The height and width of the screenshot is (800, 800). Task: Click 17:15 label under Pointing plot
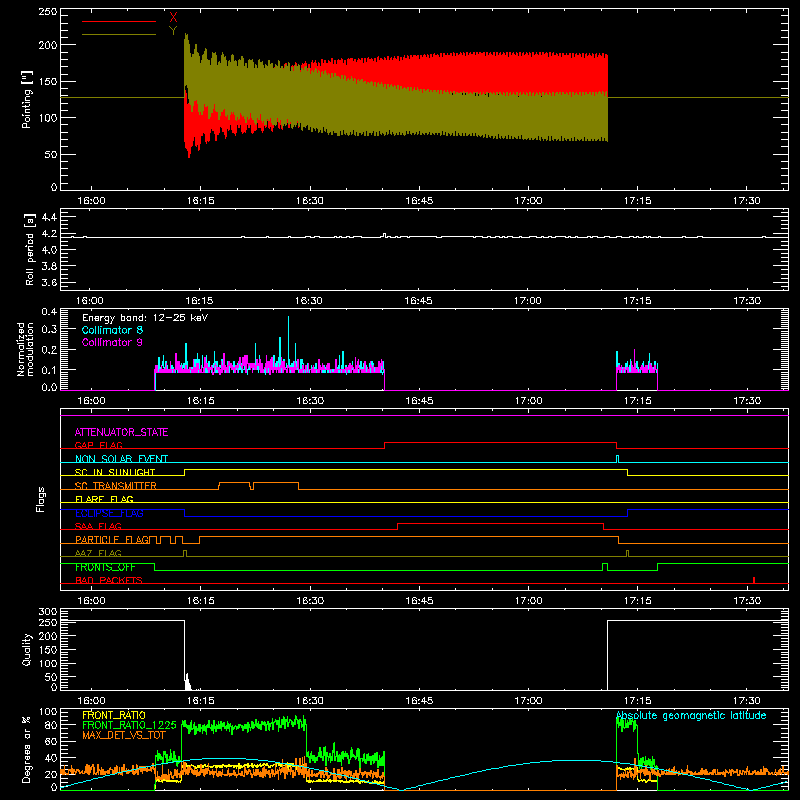point(637,201)
